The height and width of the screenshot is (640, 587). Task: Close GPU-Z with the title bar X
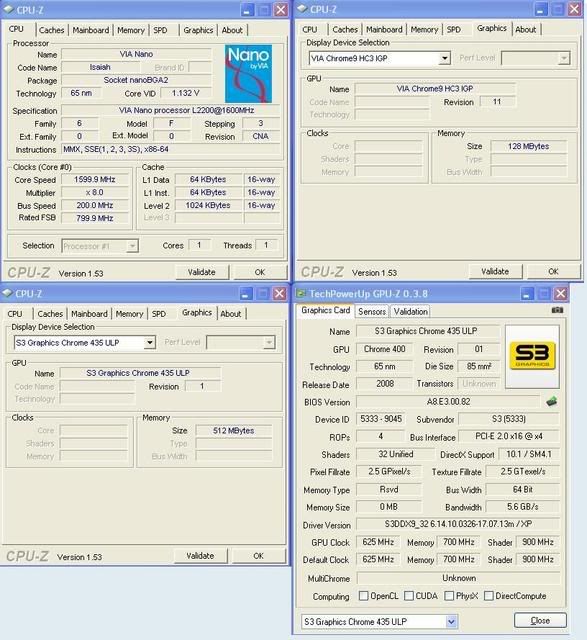561,293
